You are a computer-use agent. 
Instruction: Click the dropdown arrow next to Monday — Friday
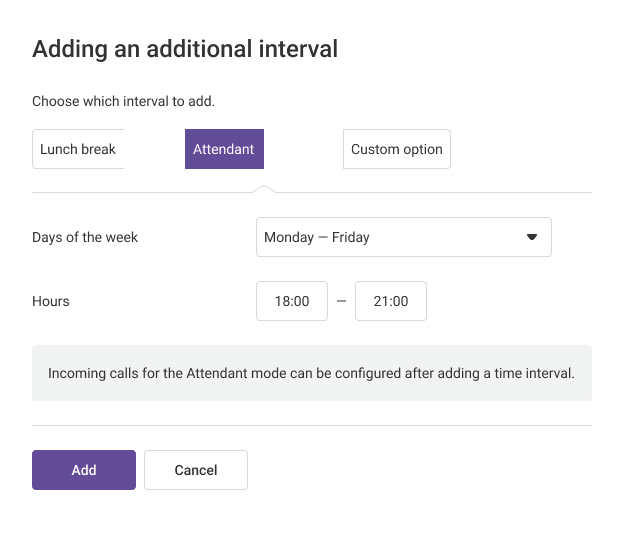click(x=532, y=237)
